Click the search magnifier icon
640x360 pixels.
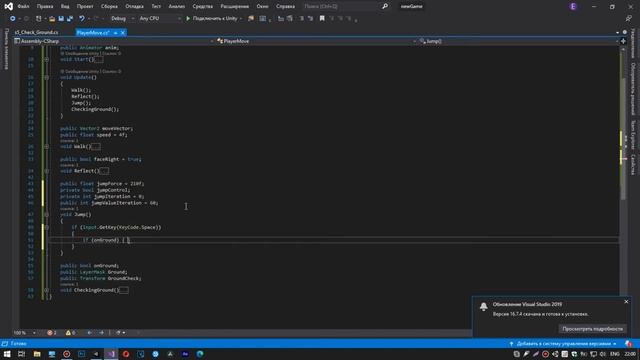(384, 7)
